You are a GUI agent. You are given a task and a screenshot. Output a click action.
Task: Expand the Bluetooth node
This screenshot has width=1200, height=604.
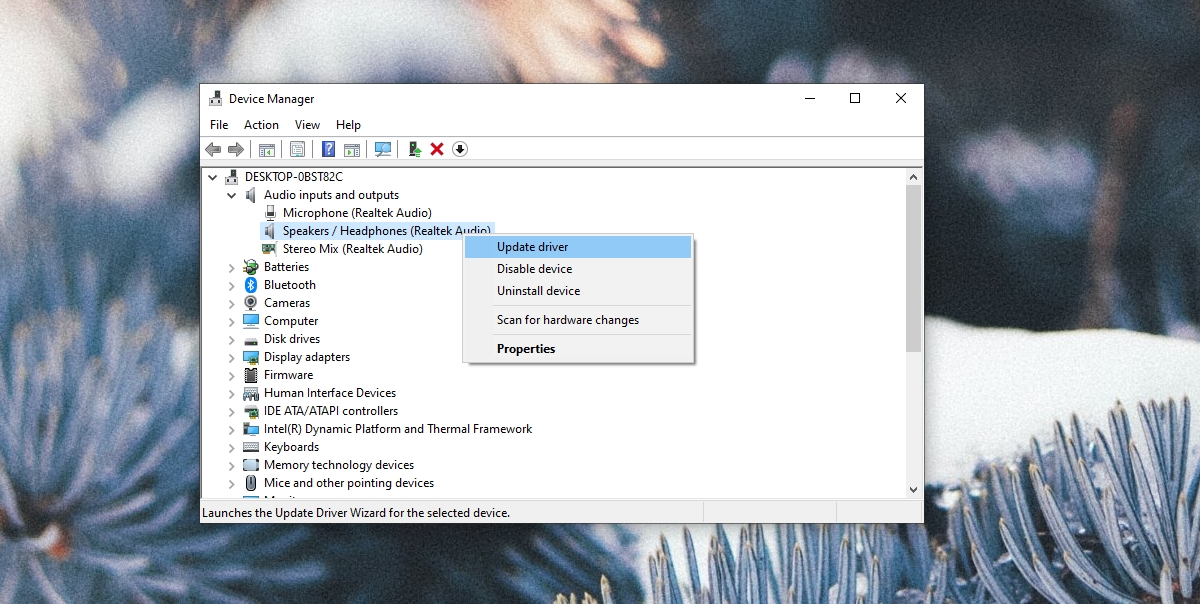tap(231, 285)
